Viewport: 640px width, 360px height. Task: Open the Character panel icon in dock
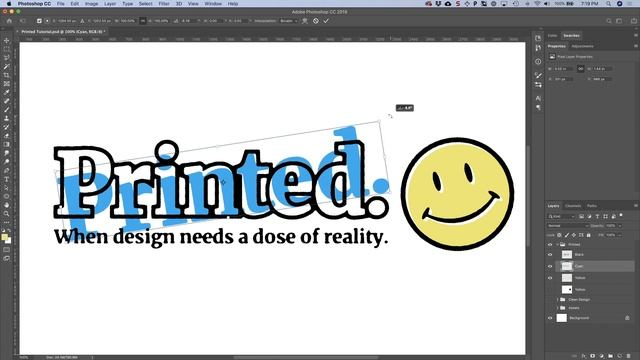[x=538, y=98]
